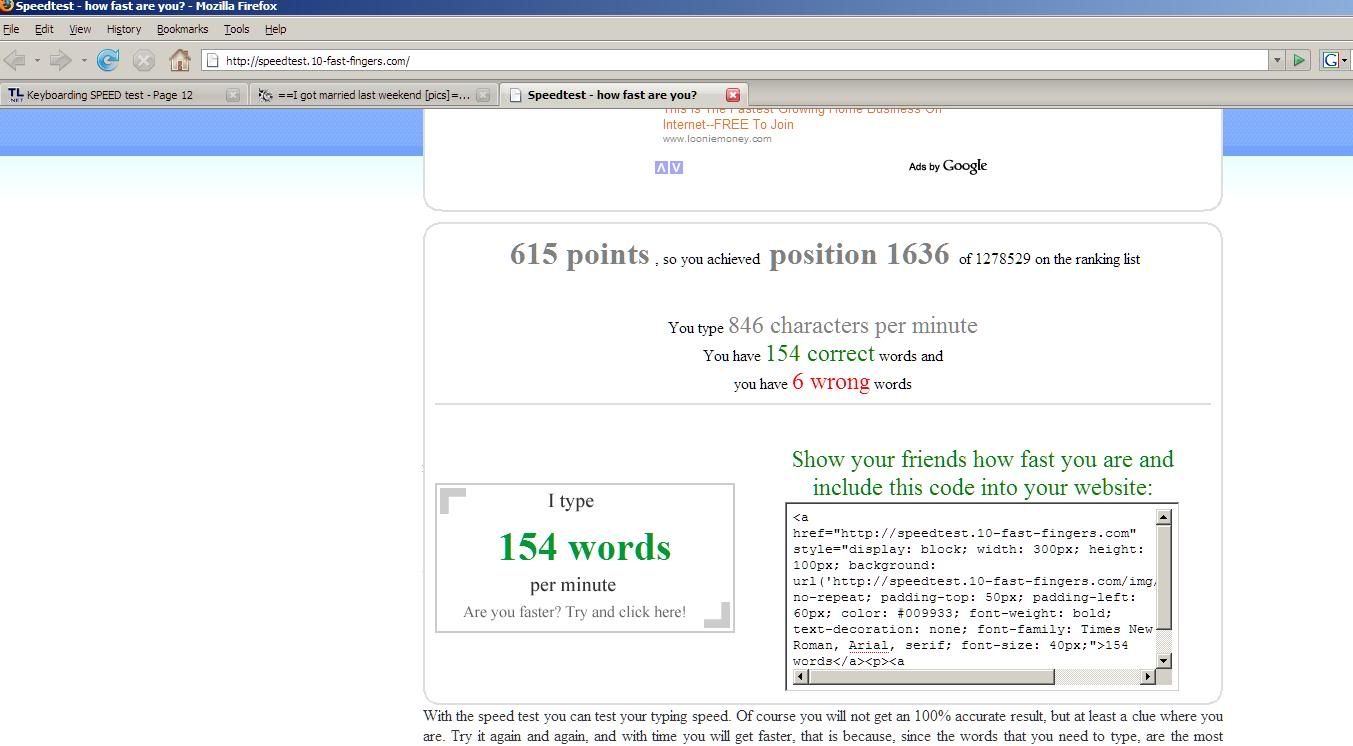Click the '154 correct' words text

pos(820,354)
